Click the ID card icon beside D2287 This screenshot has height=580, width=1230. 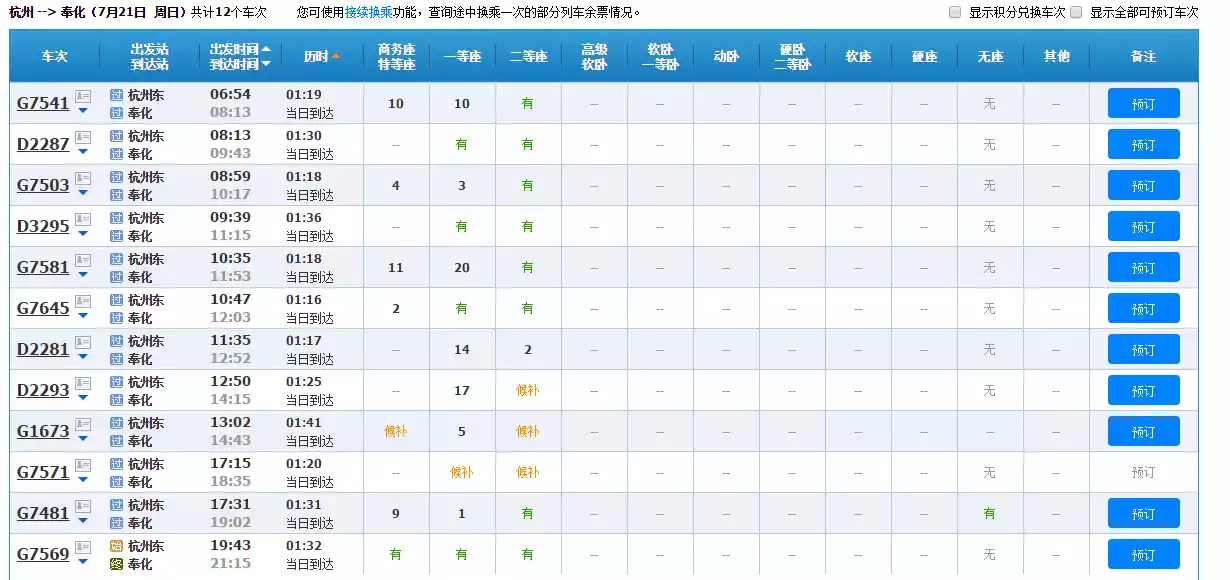[83, 137]
